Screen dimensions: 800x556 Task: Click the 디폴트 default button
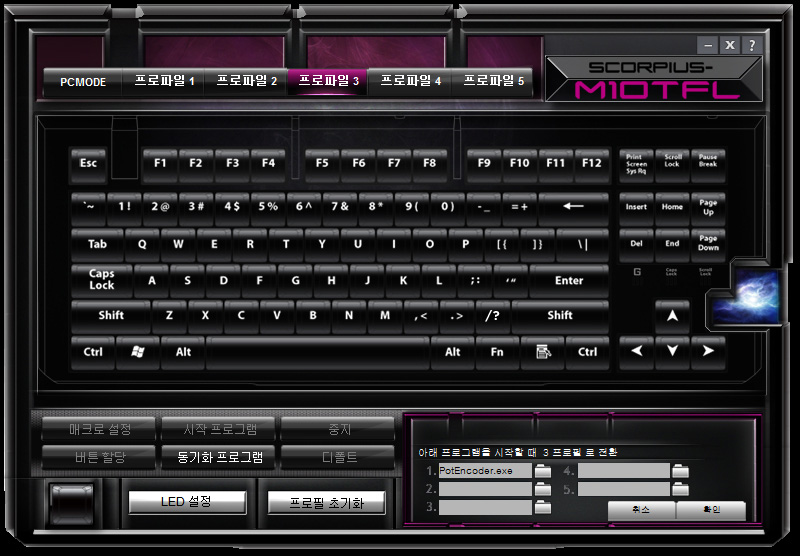pos(339,457)
